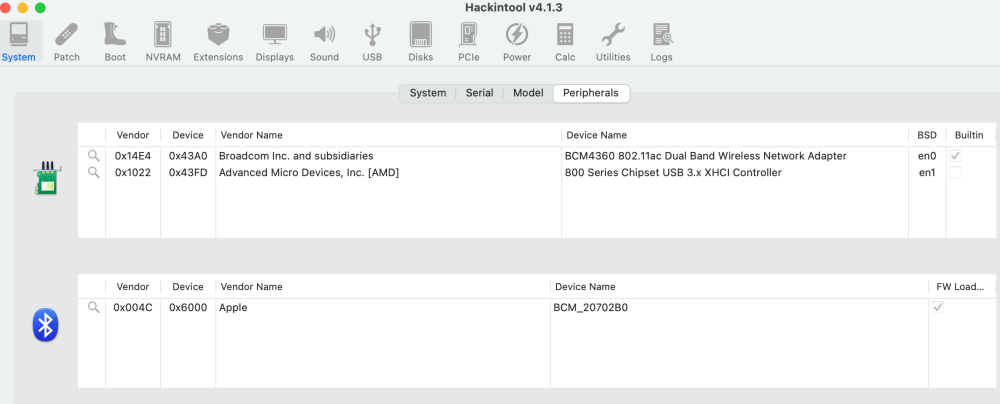Select vendor ID 0x004C cell

click(133, 307)
